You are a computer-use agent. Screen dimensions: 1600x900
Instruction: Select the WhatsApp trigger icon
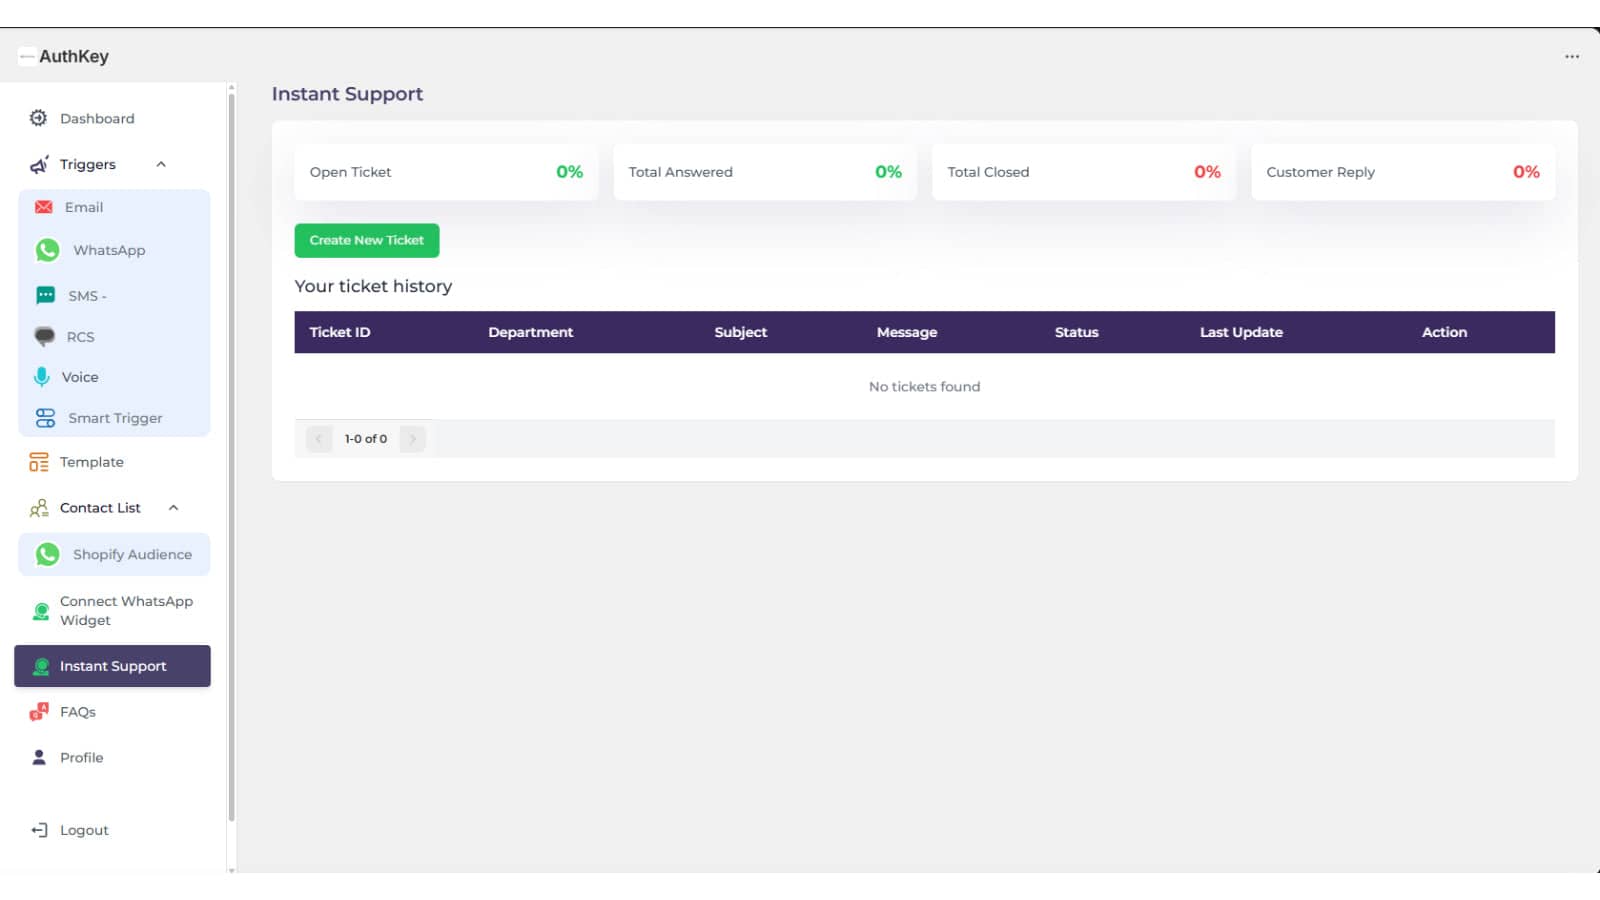click(x=47, y=250)
